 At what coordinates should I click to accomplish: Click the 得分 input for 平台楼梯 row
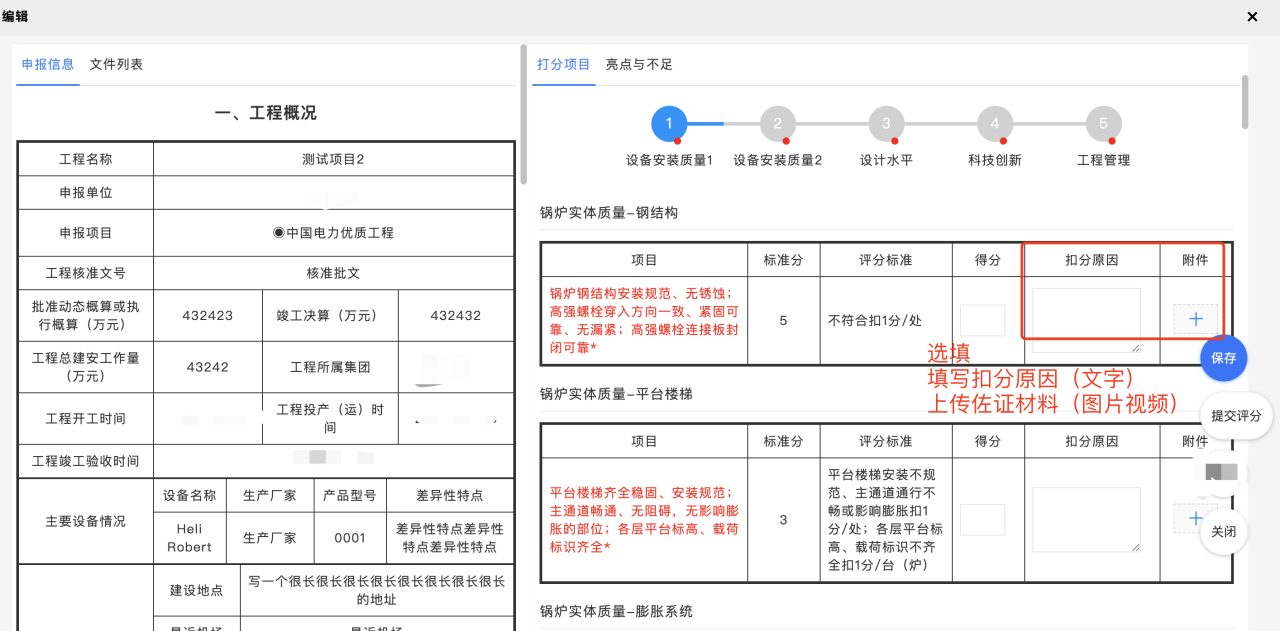[x=982, y=519]
